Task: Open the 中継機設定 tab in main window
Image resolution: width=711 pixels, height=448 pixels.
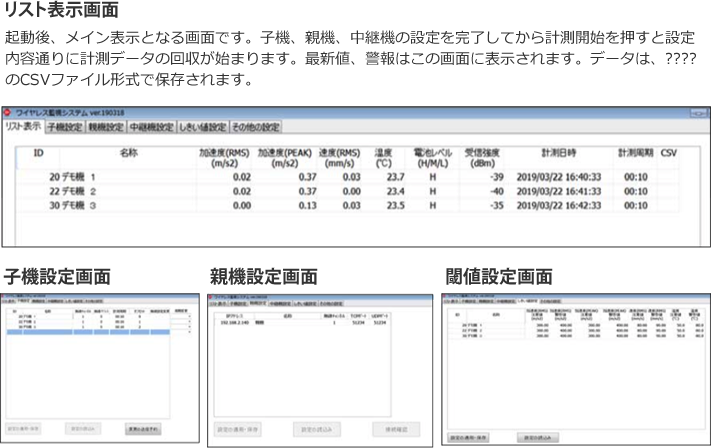Action: click(151, 127)
